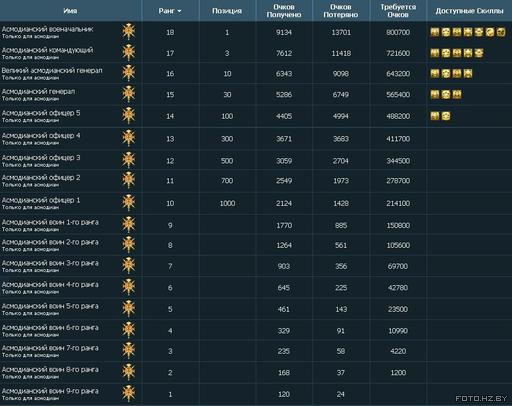Click the Требуется Очков column header
This screenshot has width=512, height=406.
[x=398, y=11]
